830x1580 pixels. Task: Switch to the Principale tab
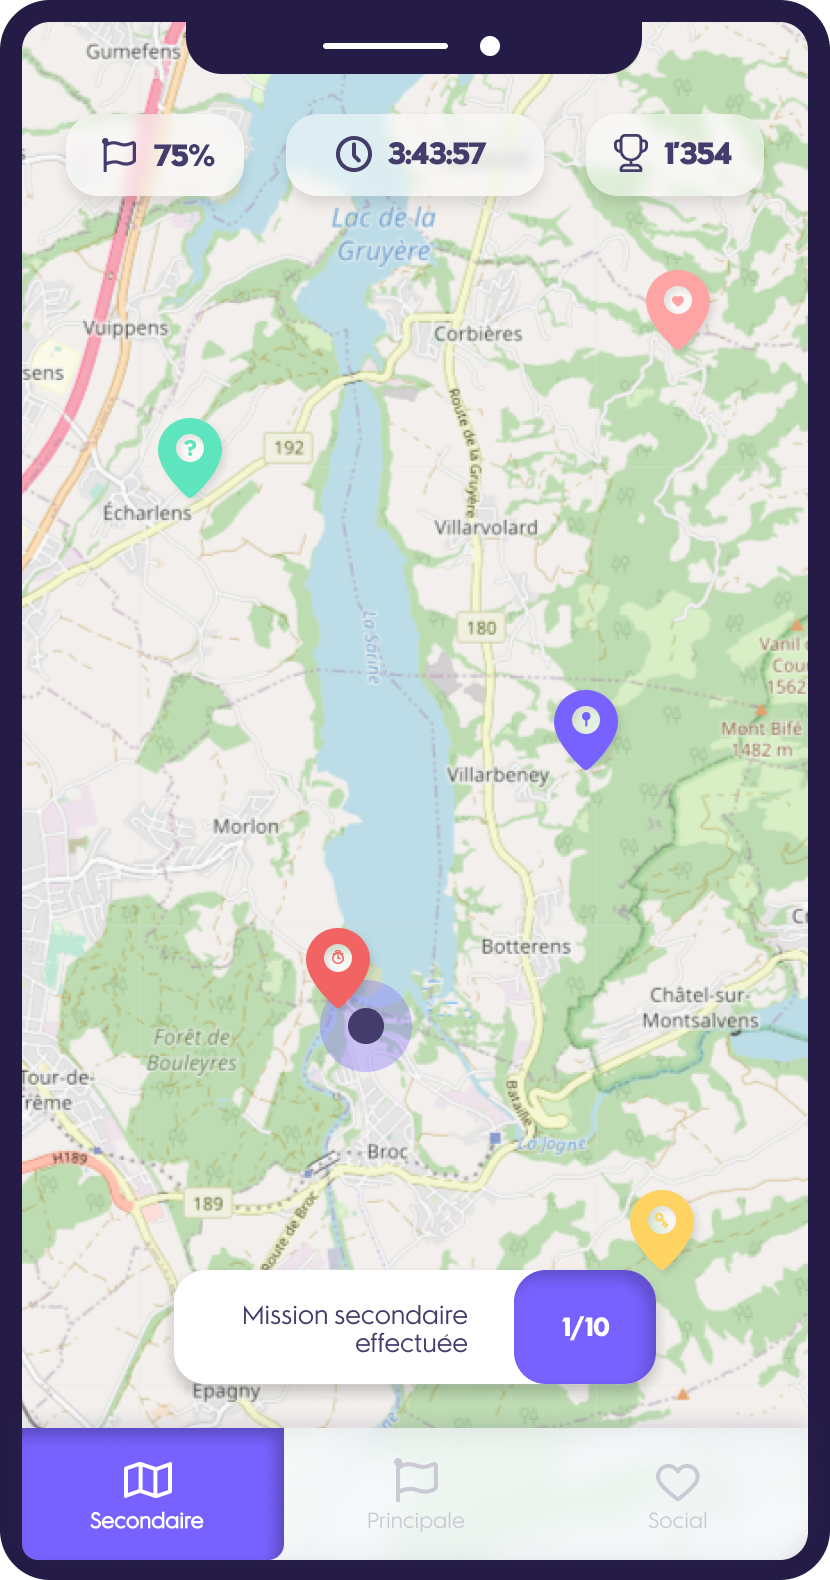pos(416,1494)
